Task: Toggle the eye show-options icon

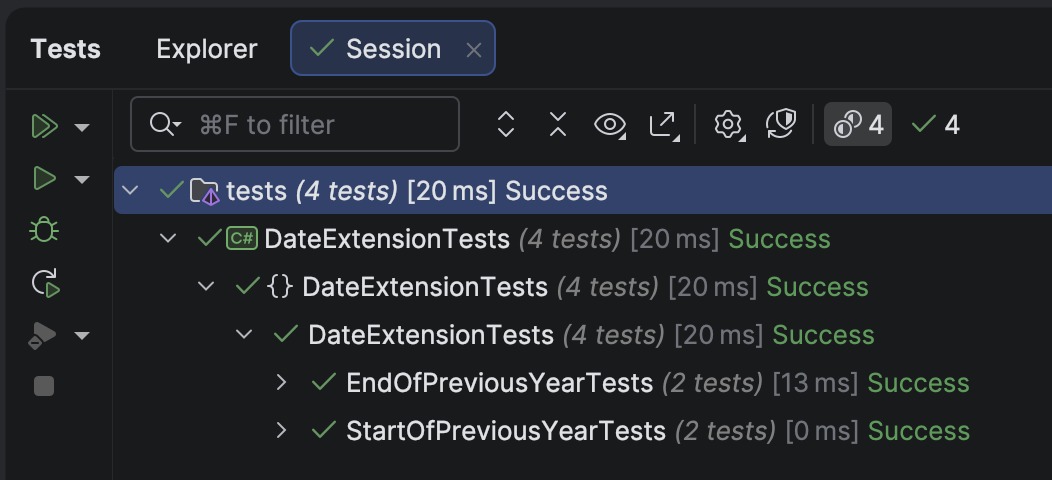Action: click(x=609, y=124)
